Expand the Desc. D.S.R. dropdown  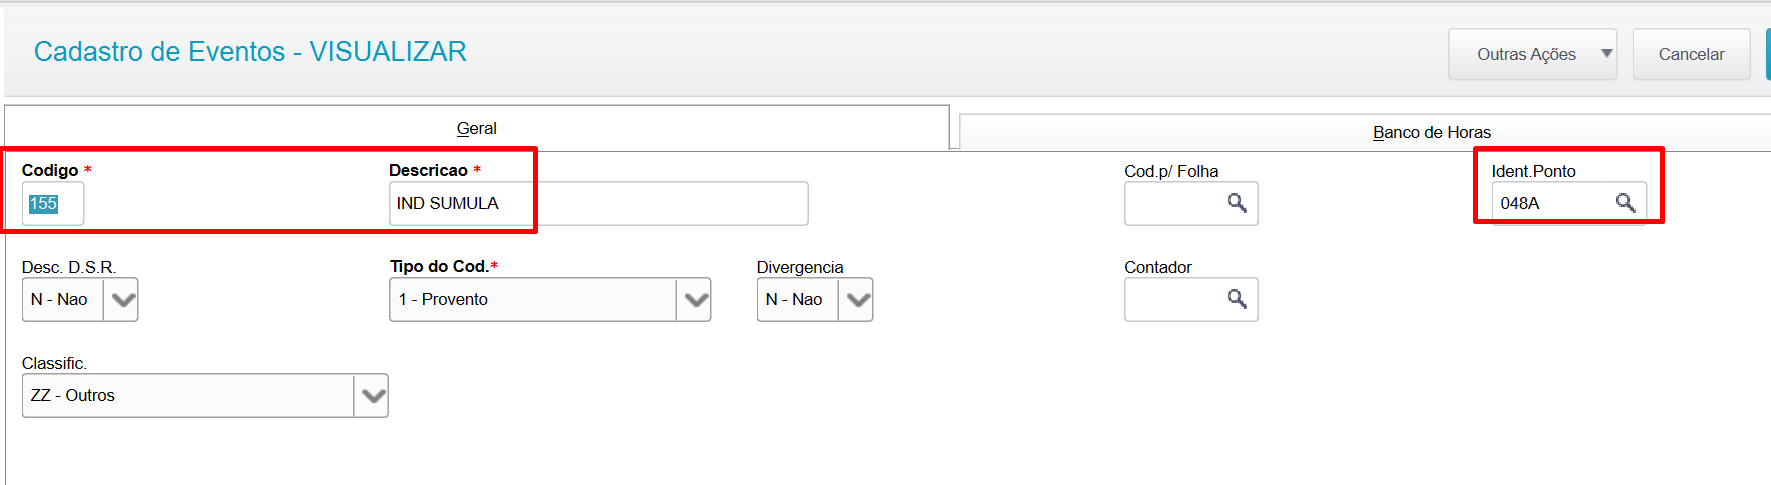tap(122, 300)
